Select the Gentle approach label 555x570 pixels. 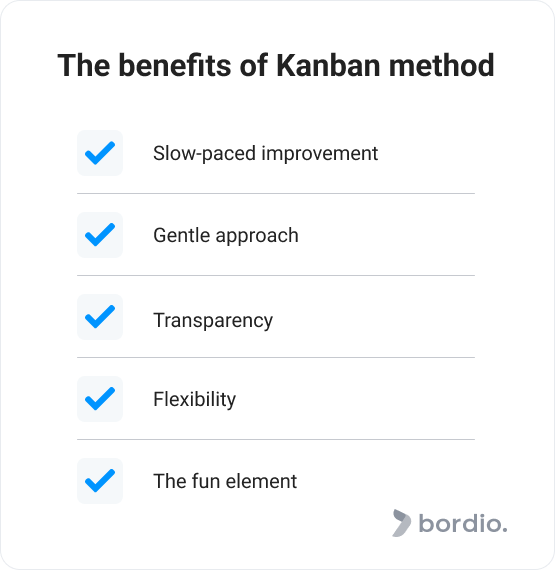tap(226, 236)
